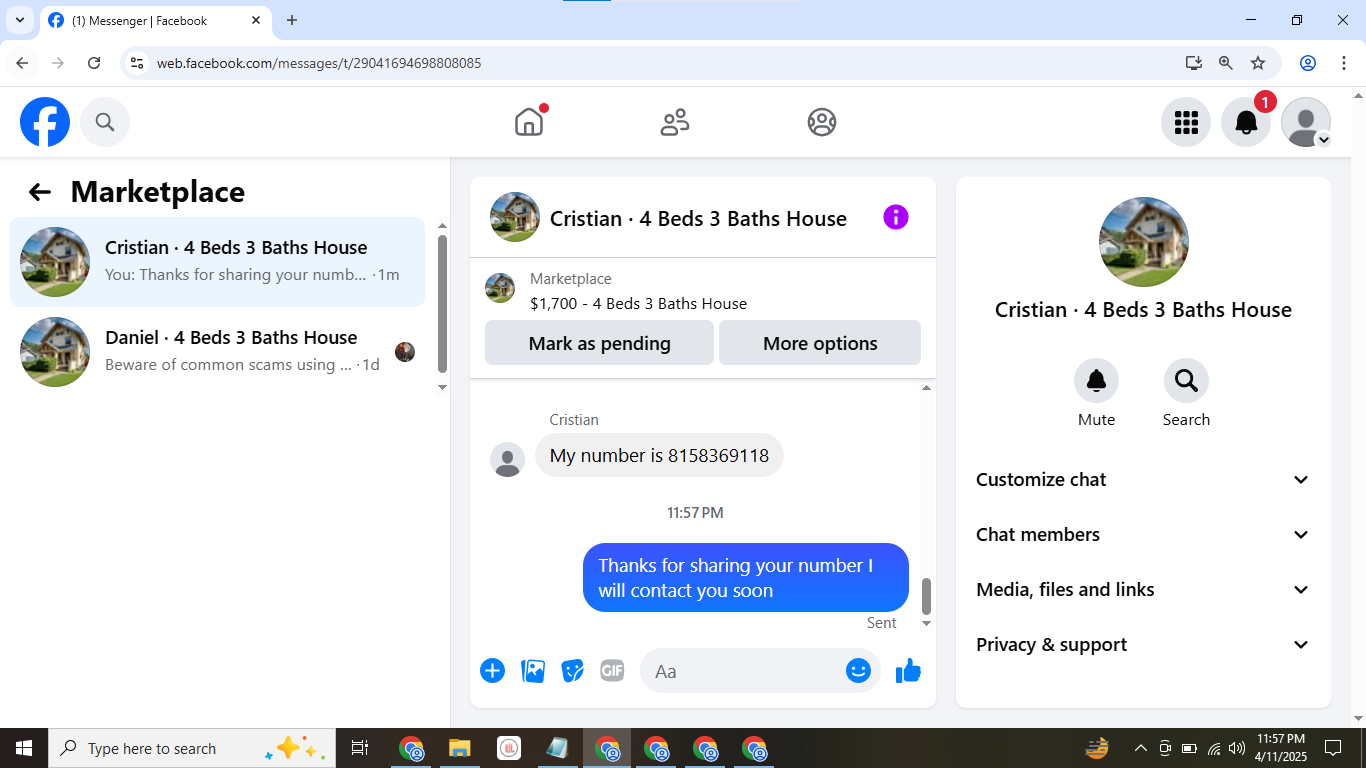Click the chat messages scrollbar thumb
Viewport: 1366px width, 768px height.
click(926, 596)
